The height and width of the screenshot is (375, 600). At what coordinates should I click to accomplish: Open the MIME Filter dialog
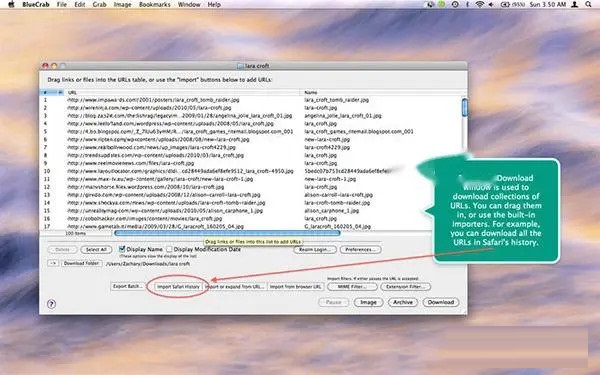pos(352,287)
